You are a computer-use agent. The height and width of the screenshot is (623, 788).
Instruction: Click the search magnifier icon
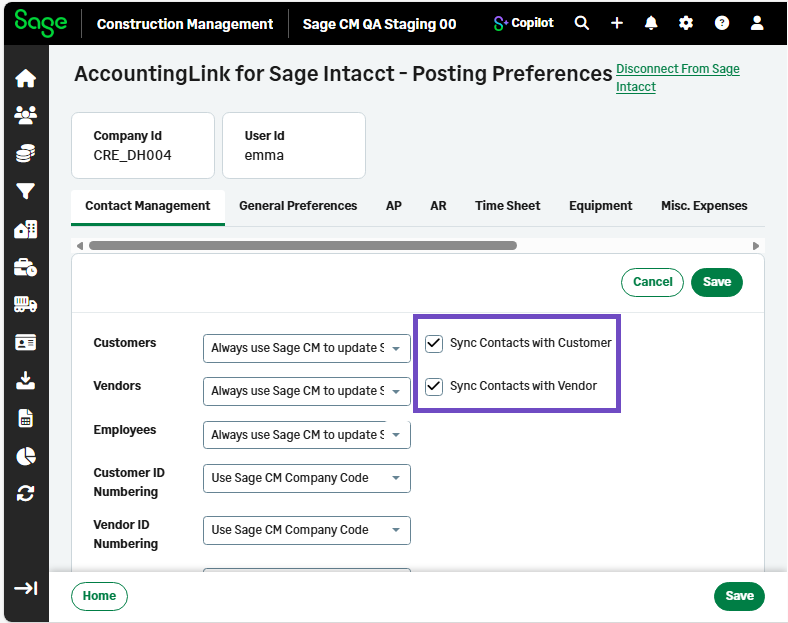click(582, 23)
